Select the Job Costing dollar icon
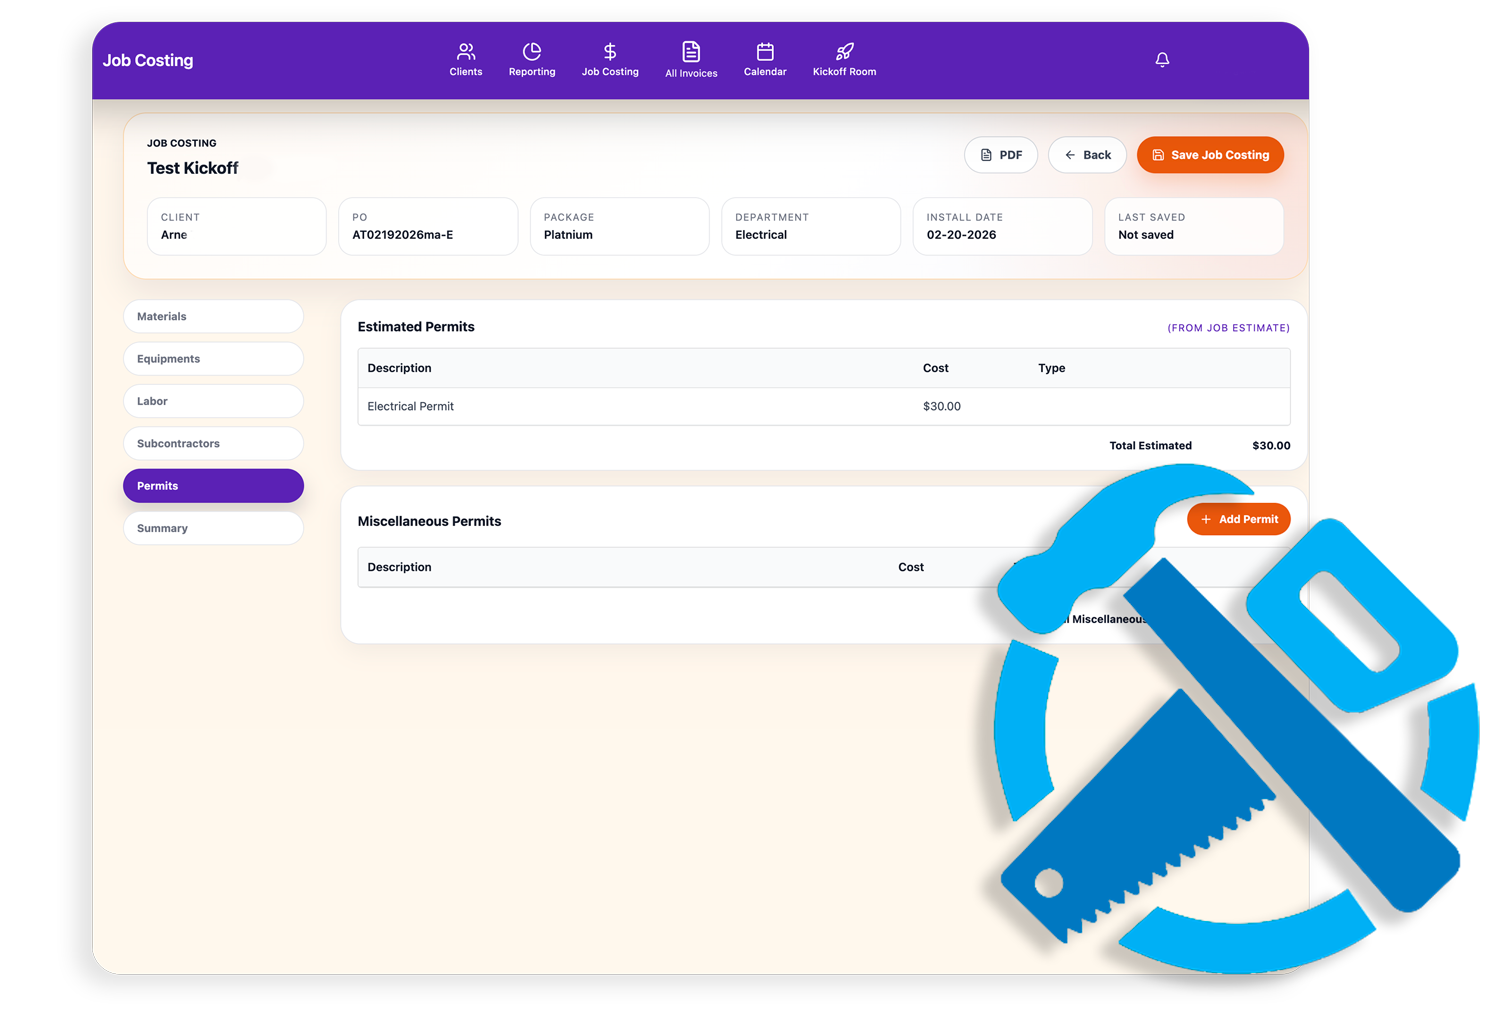This screenshot has width=1500, height=1015. click(610, 52)
